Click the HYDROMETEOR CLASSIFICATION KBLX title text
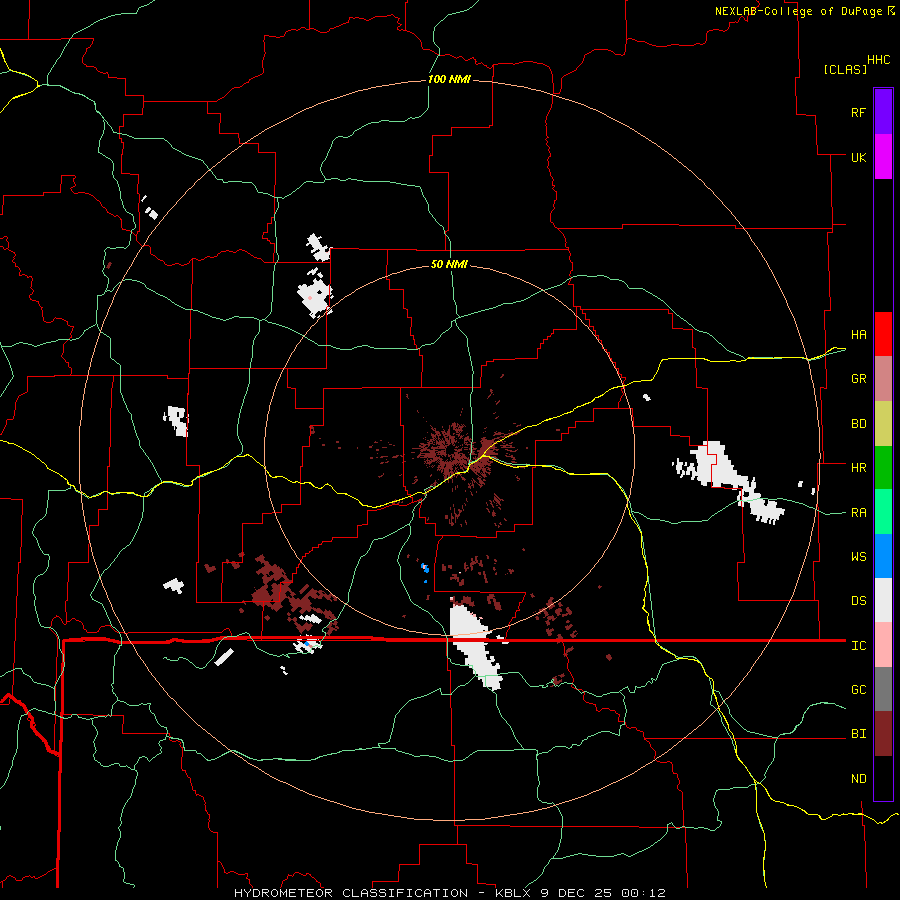The width and height of the screenshot is (900, 900). (449, 893)
